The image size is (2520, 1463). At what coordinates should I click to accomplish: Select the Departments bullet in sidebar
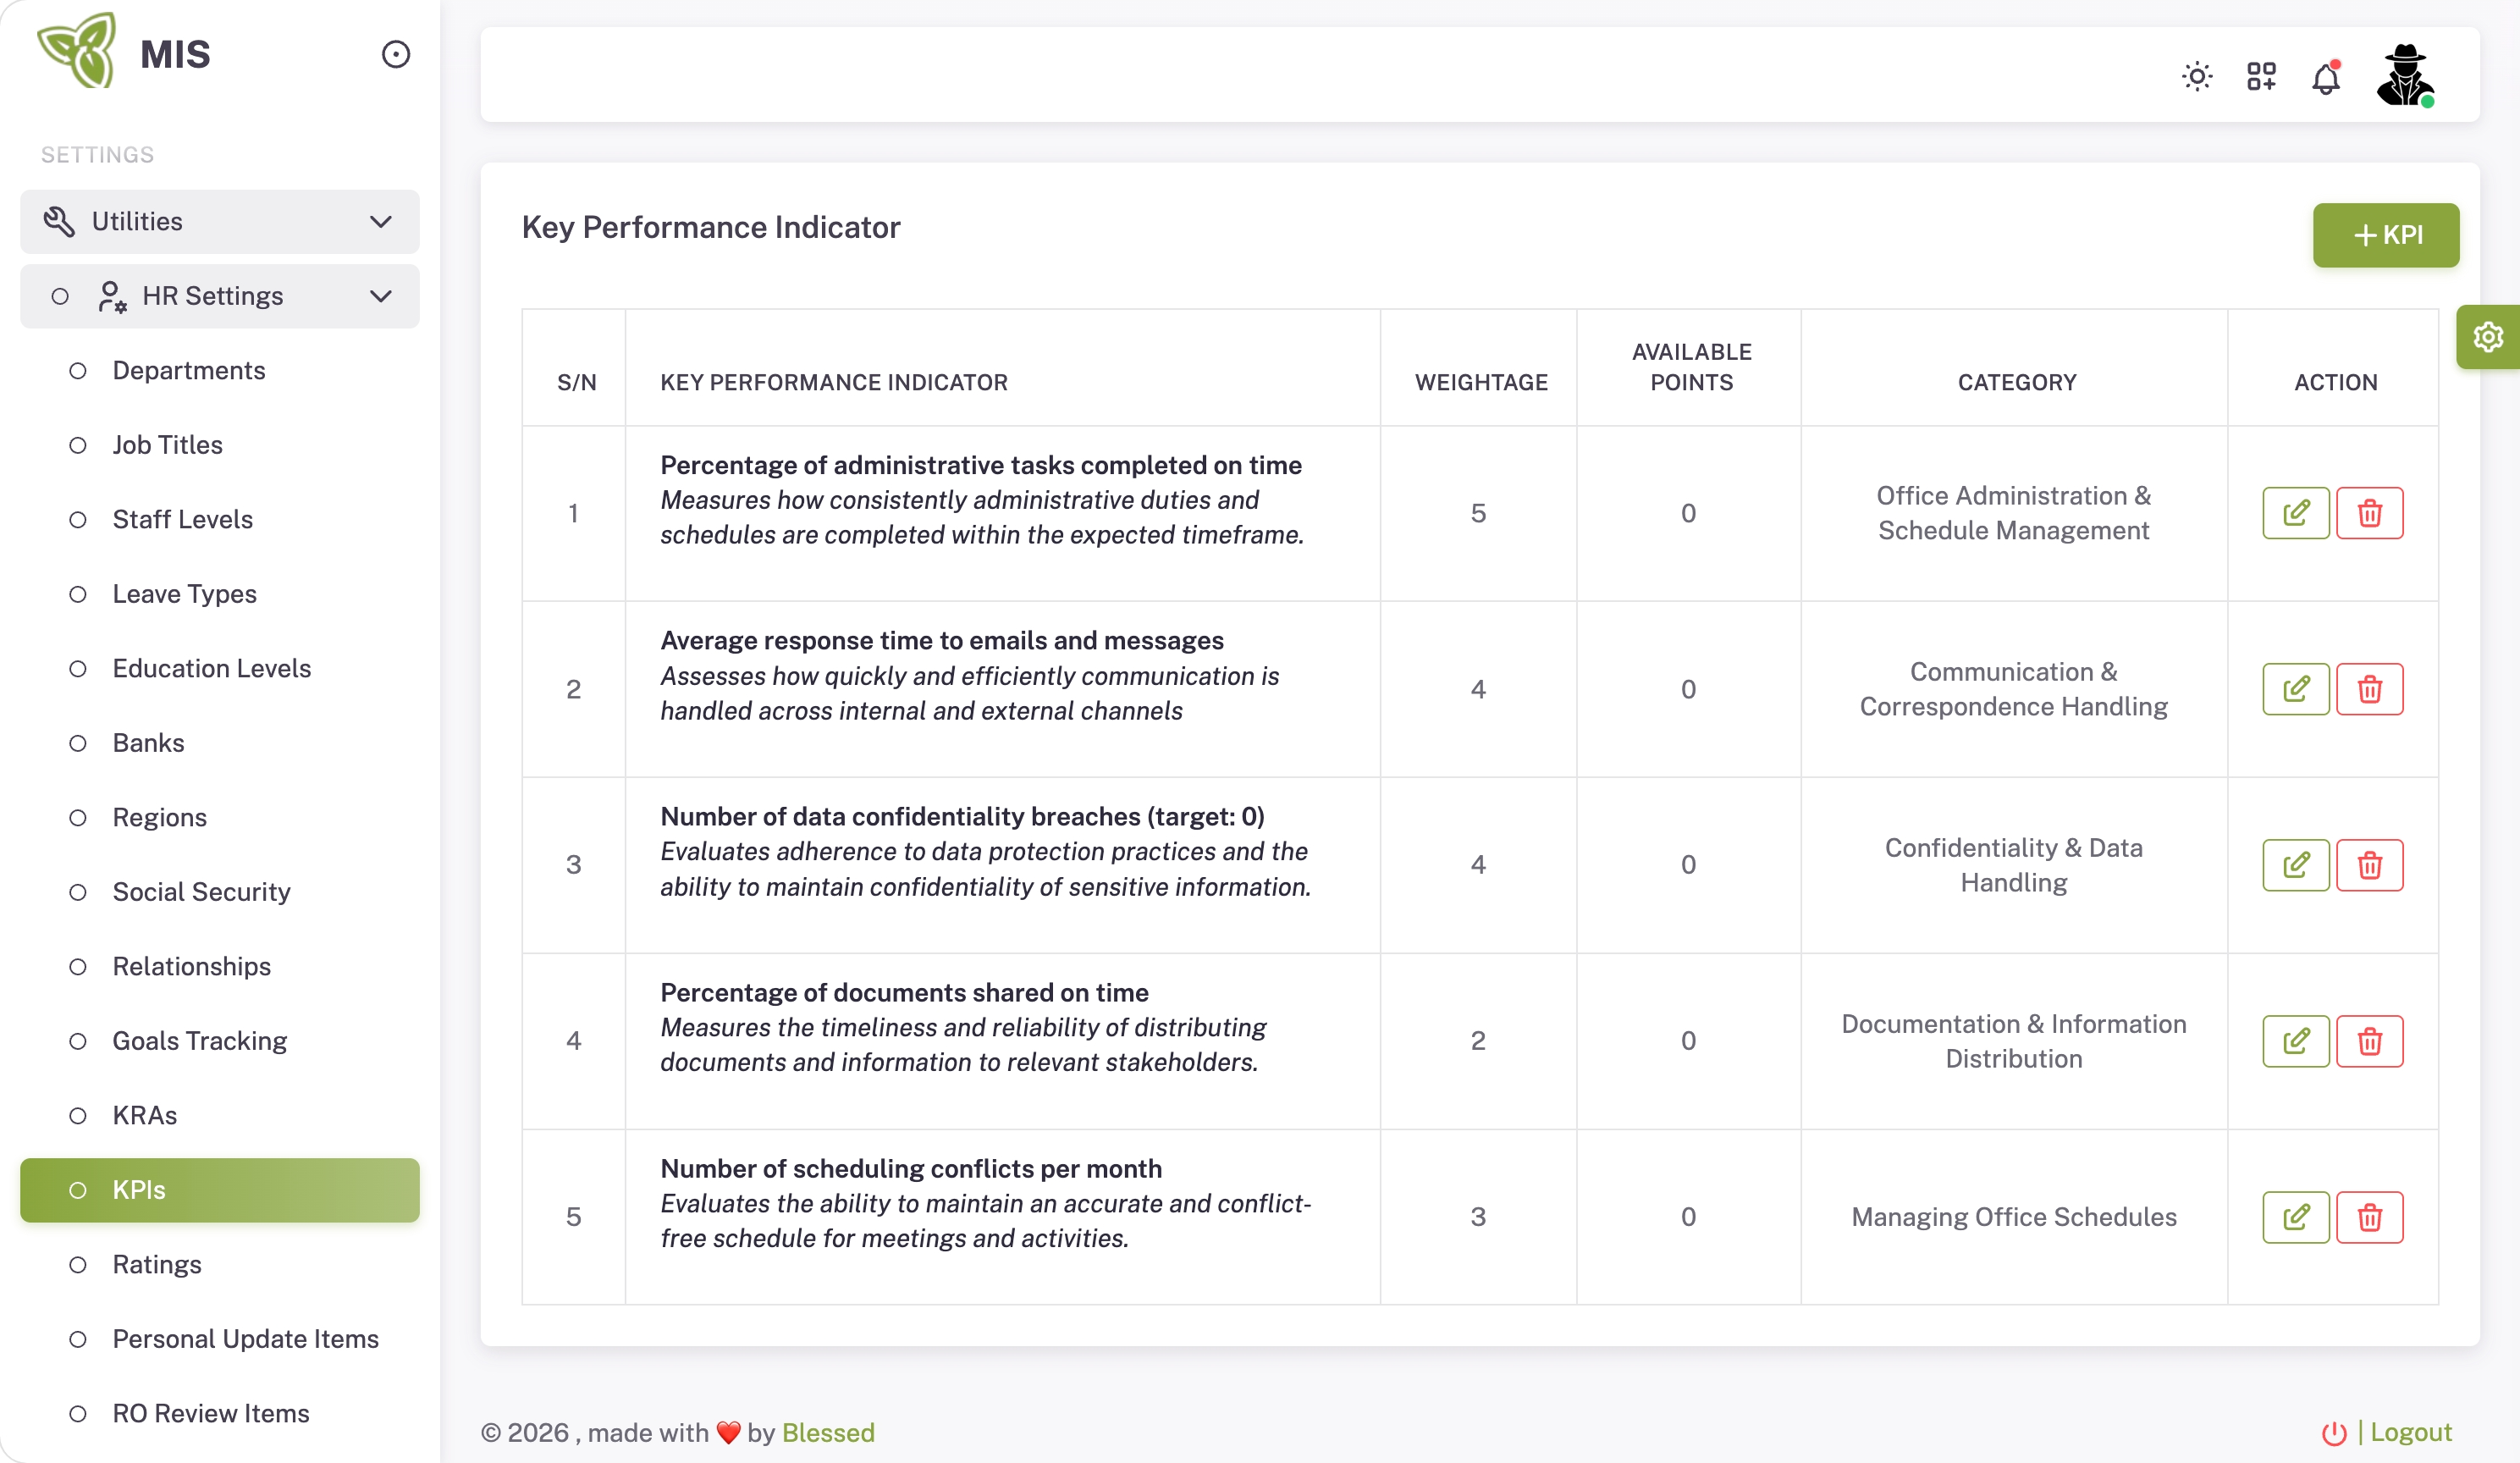coord(78,371)
